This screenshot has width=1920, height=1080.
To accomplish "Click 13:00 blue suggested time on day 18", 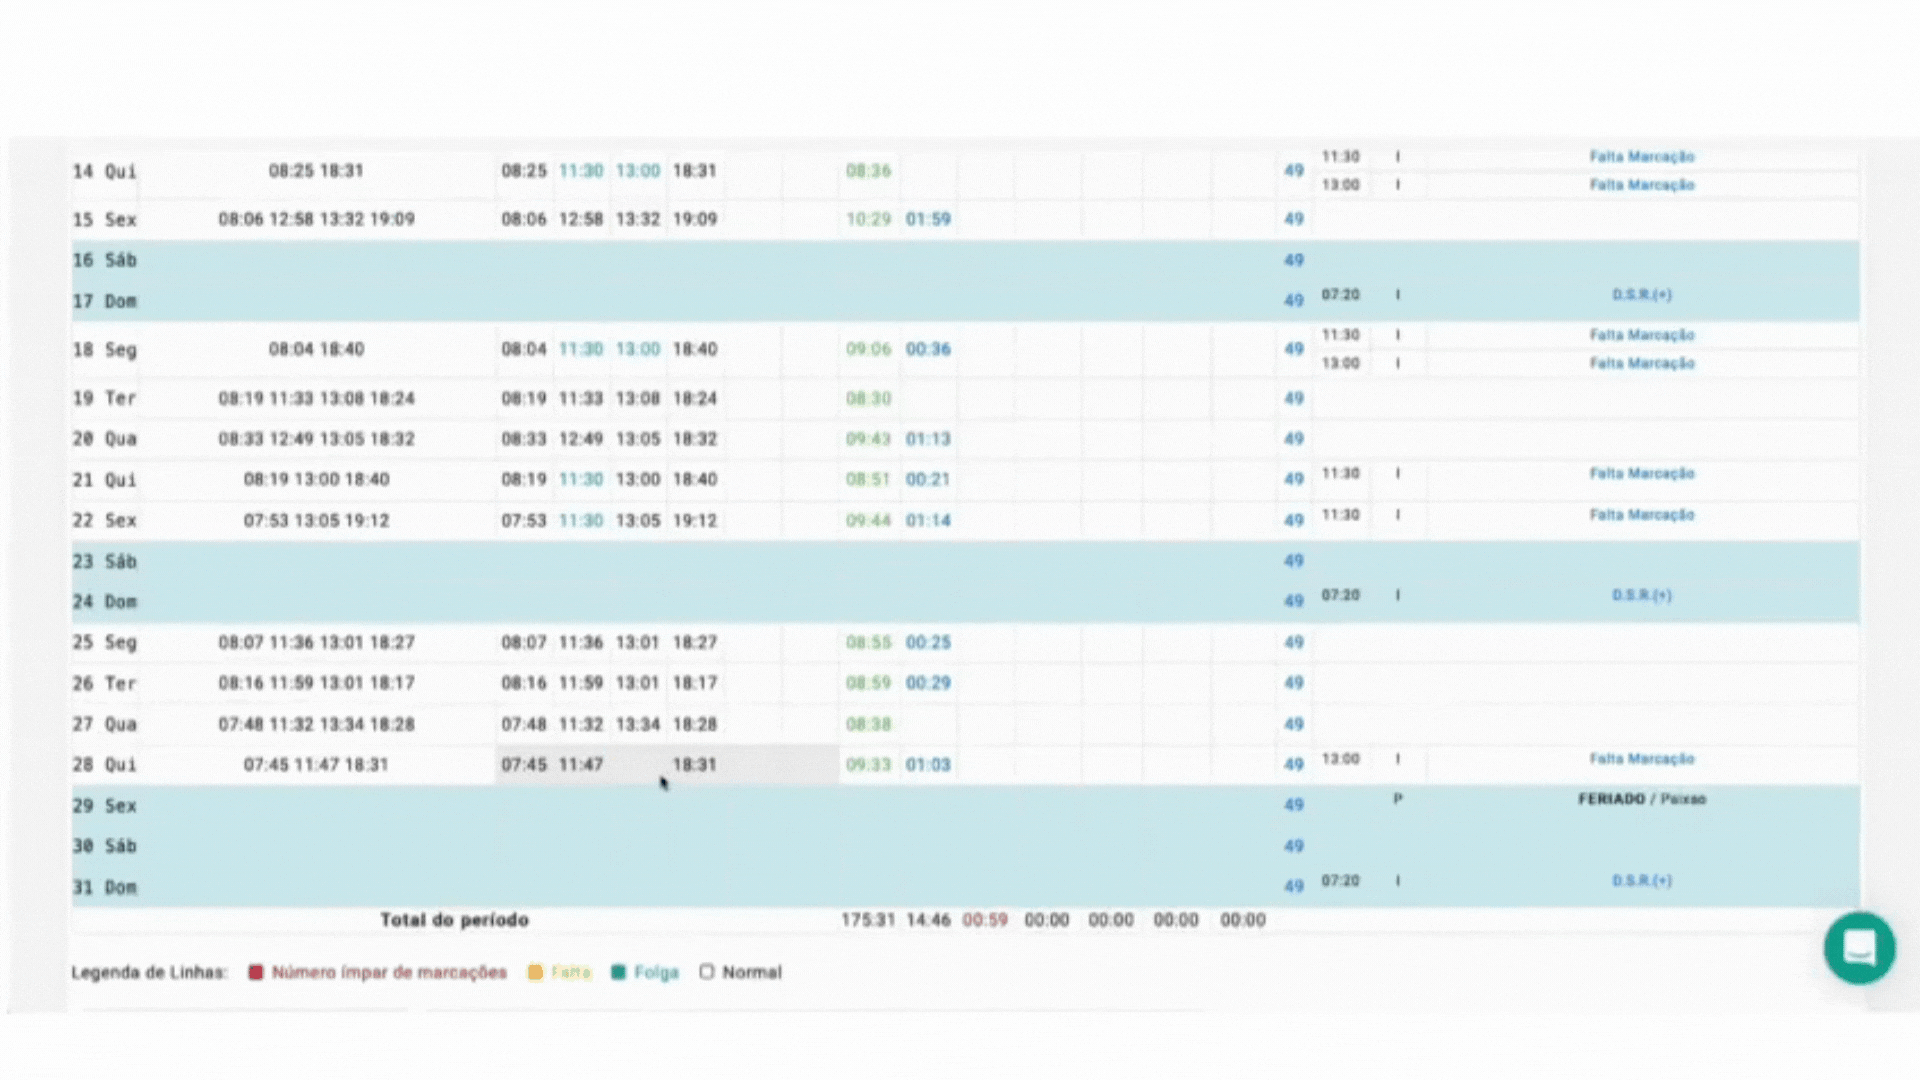I will click(x=638, y=350).
